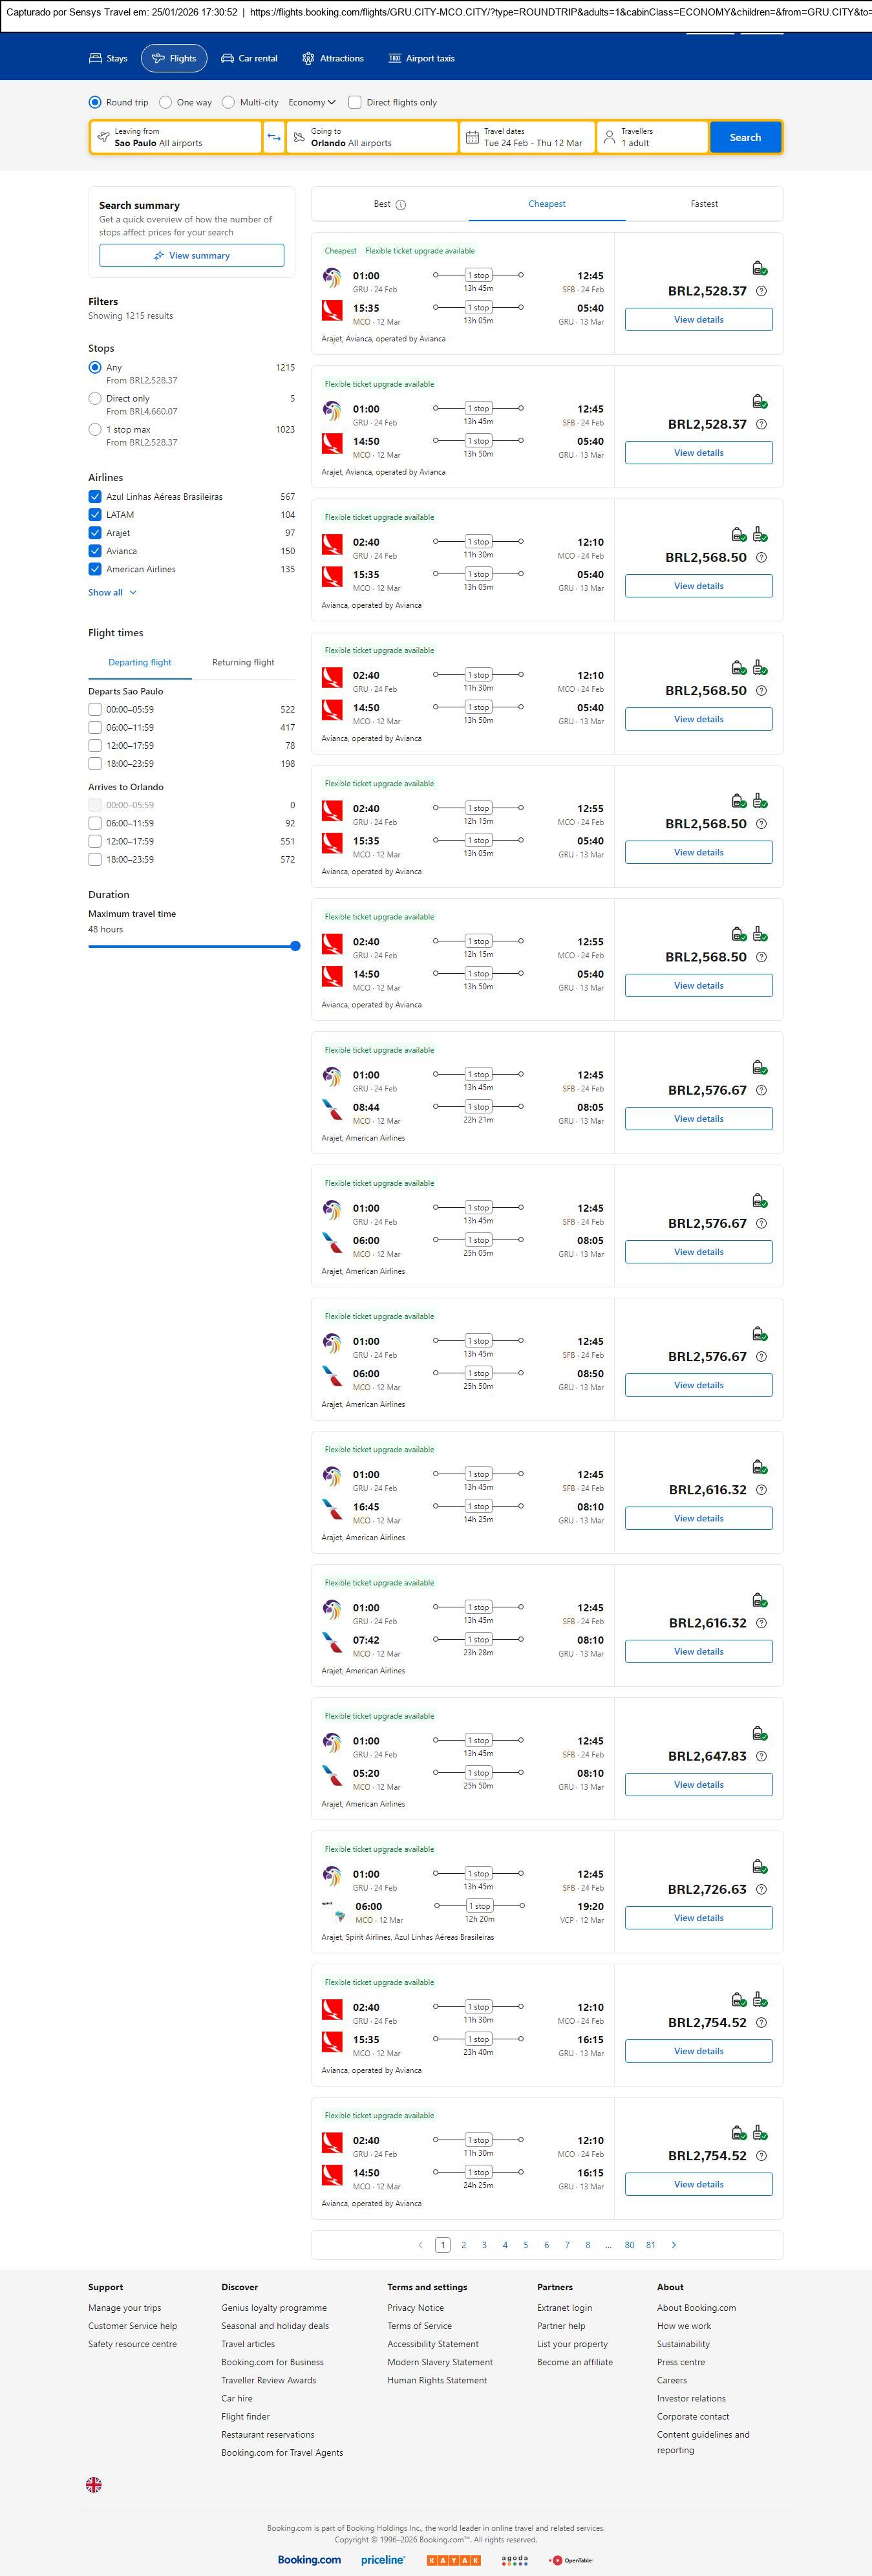Click the calendar icon in Travel dates field
Screen dimensions: 872x2576
pos(471,137)
